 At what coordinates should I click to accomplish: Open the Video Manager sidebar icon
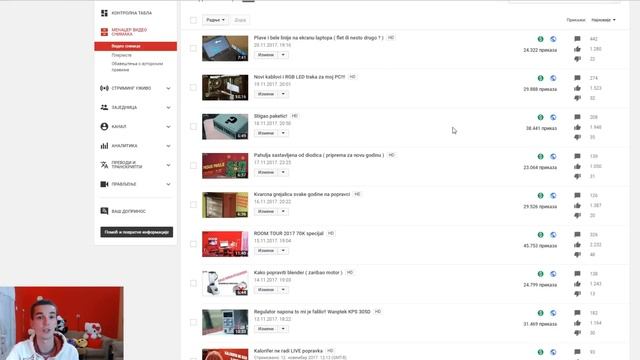pyautogui.click(x=104, y=31)
